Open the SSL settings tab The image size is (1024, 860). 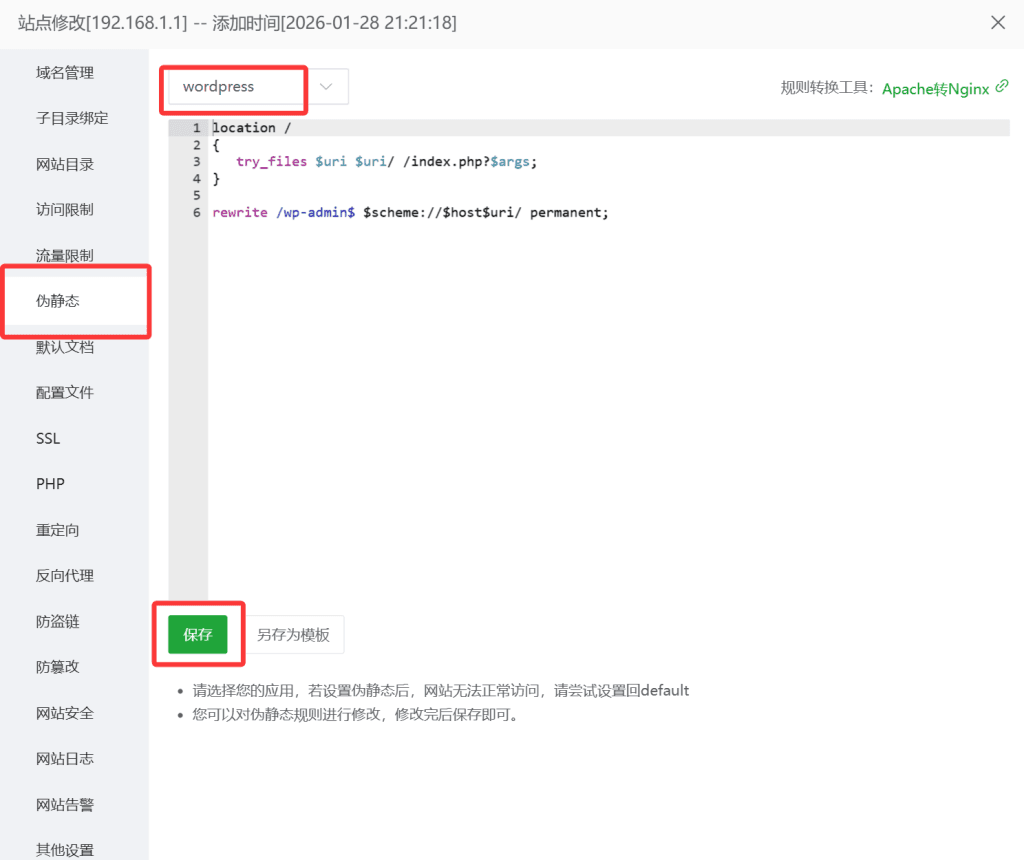48,439
